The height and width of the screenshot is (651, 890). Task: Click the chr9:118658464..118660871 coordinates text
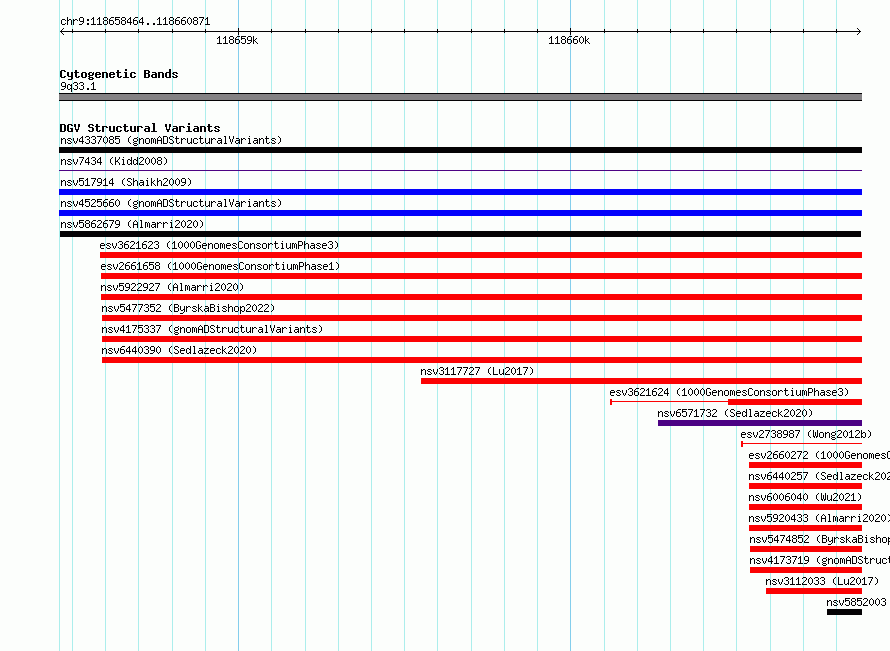[x=135, y=22]
